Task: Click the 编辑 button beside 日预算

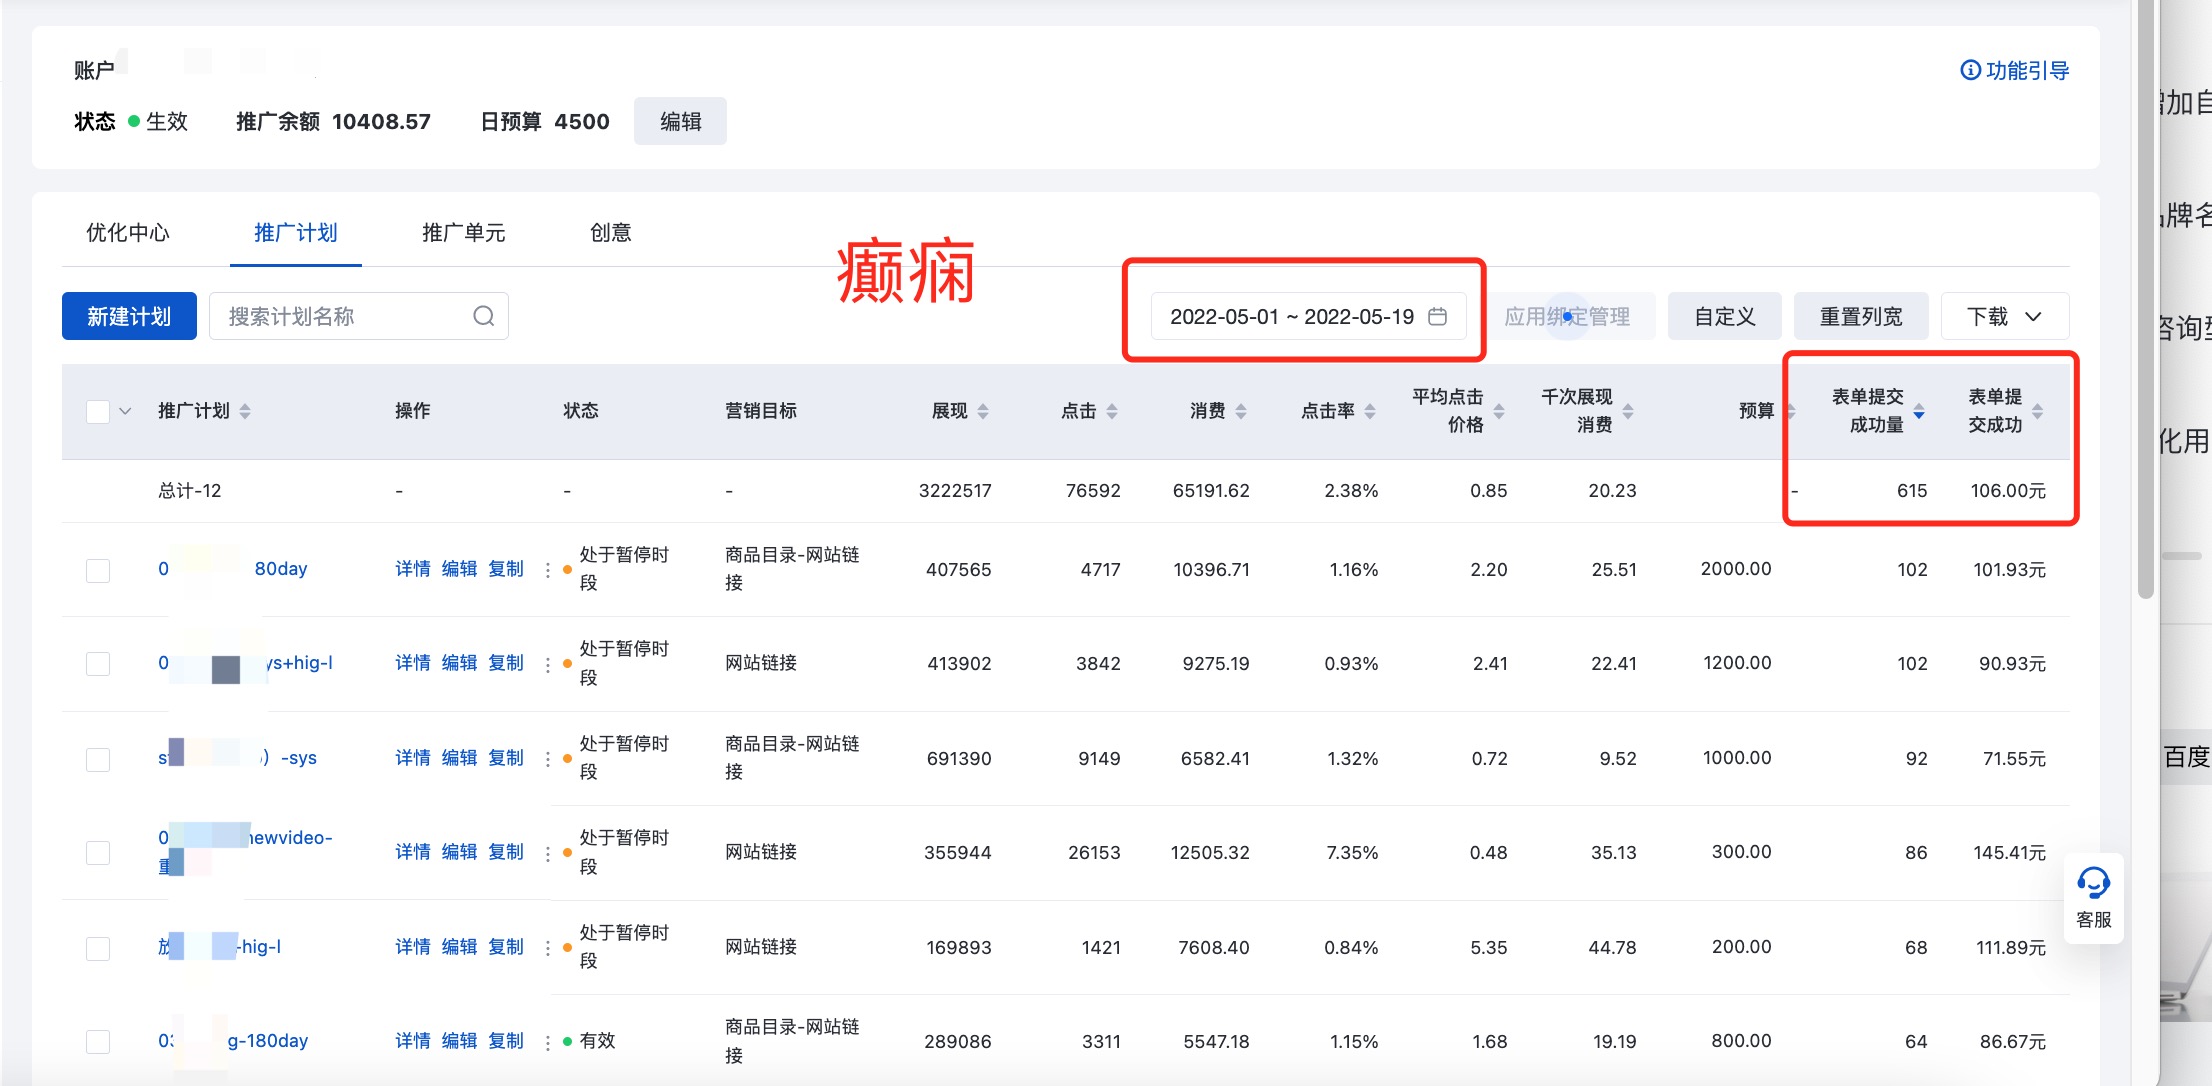Action: point(680,121)
